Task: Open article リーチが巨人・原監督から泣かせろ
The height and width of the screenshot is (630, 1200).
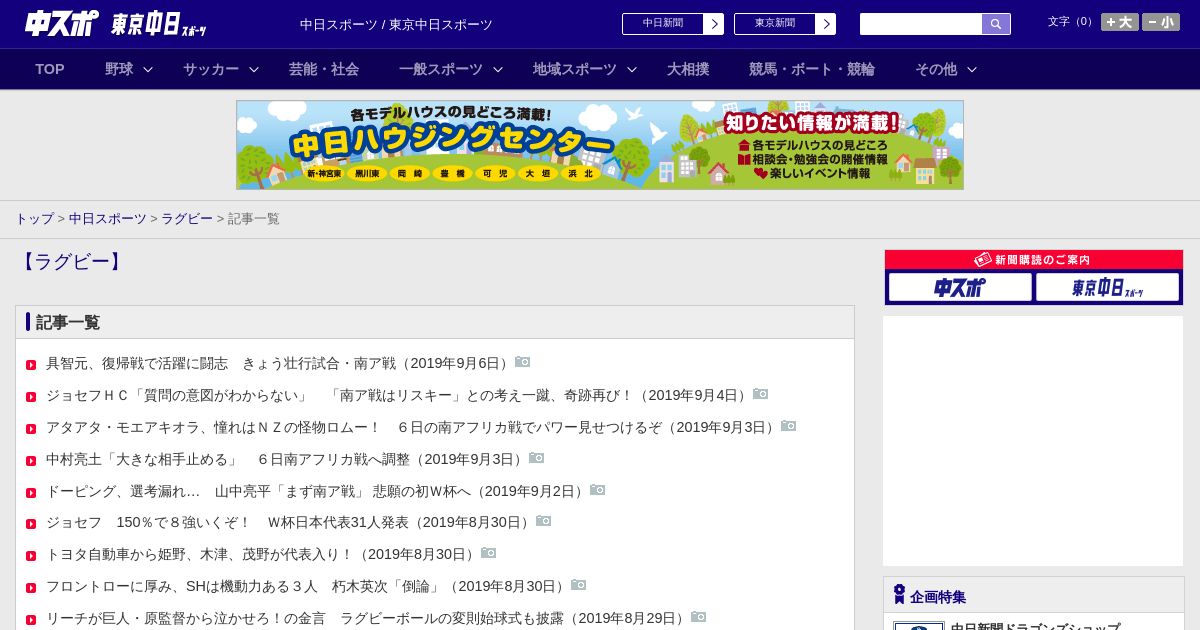Action: tap(368, 618)
